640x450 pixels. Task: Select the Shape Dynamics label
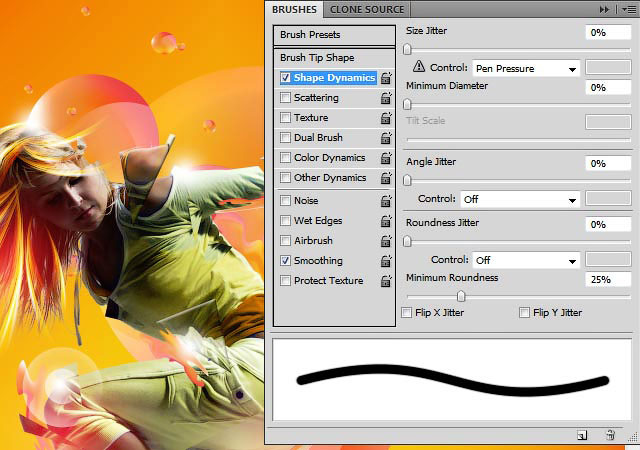(x=334, y=78)
